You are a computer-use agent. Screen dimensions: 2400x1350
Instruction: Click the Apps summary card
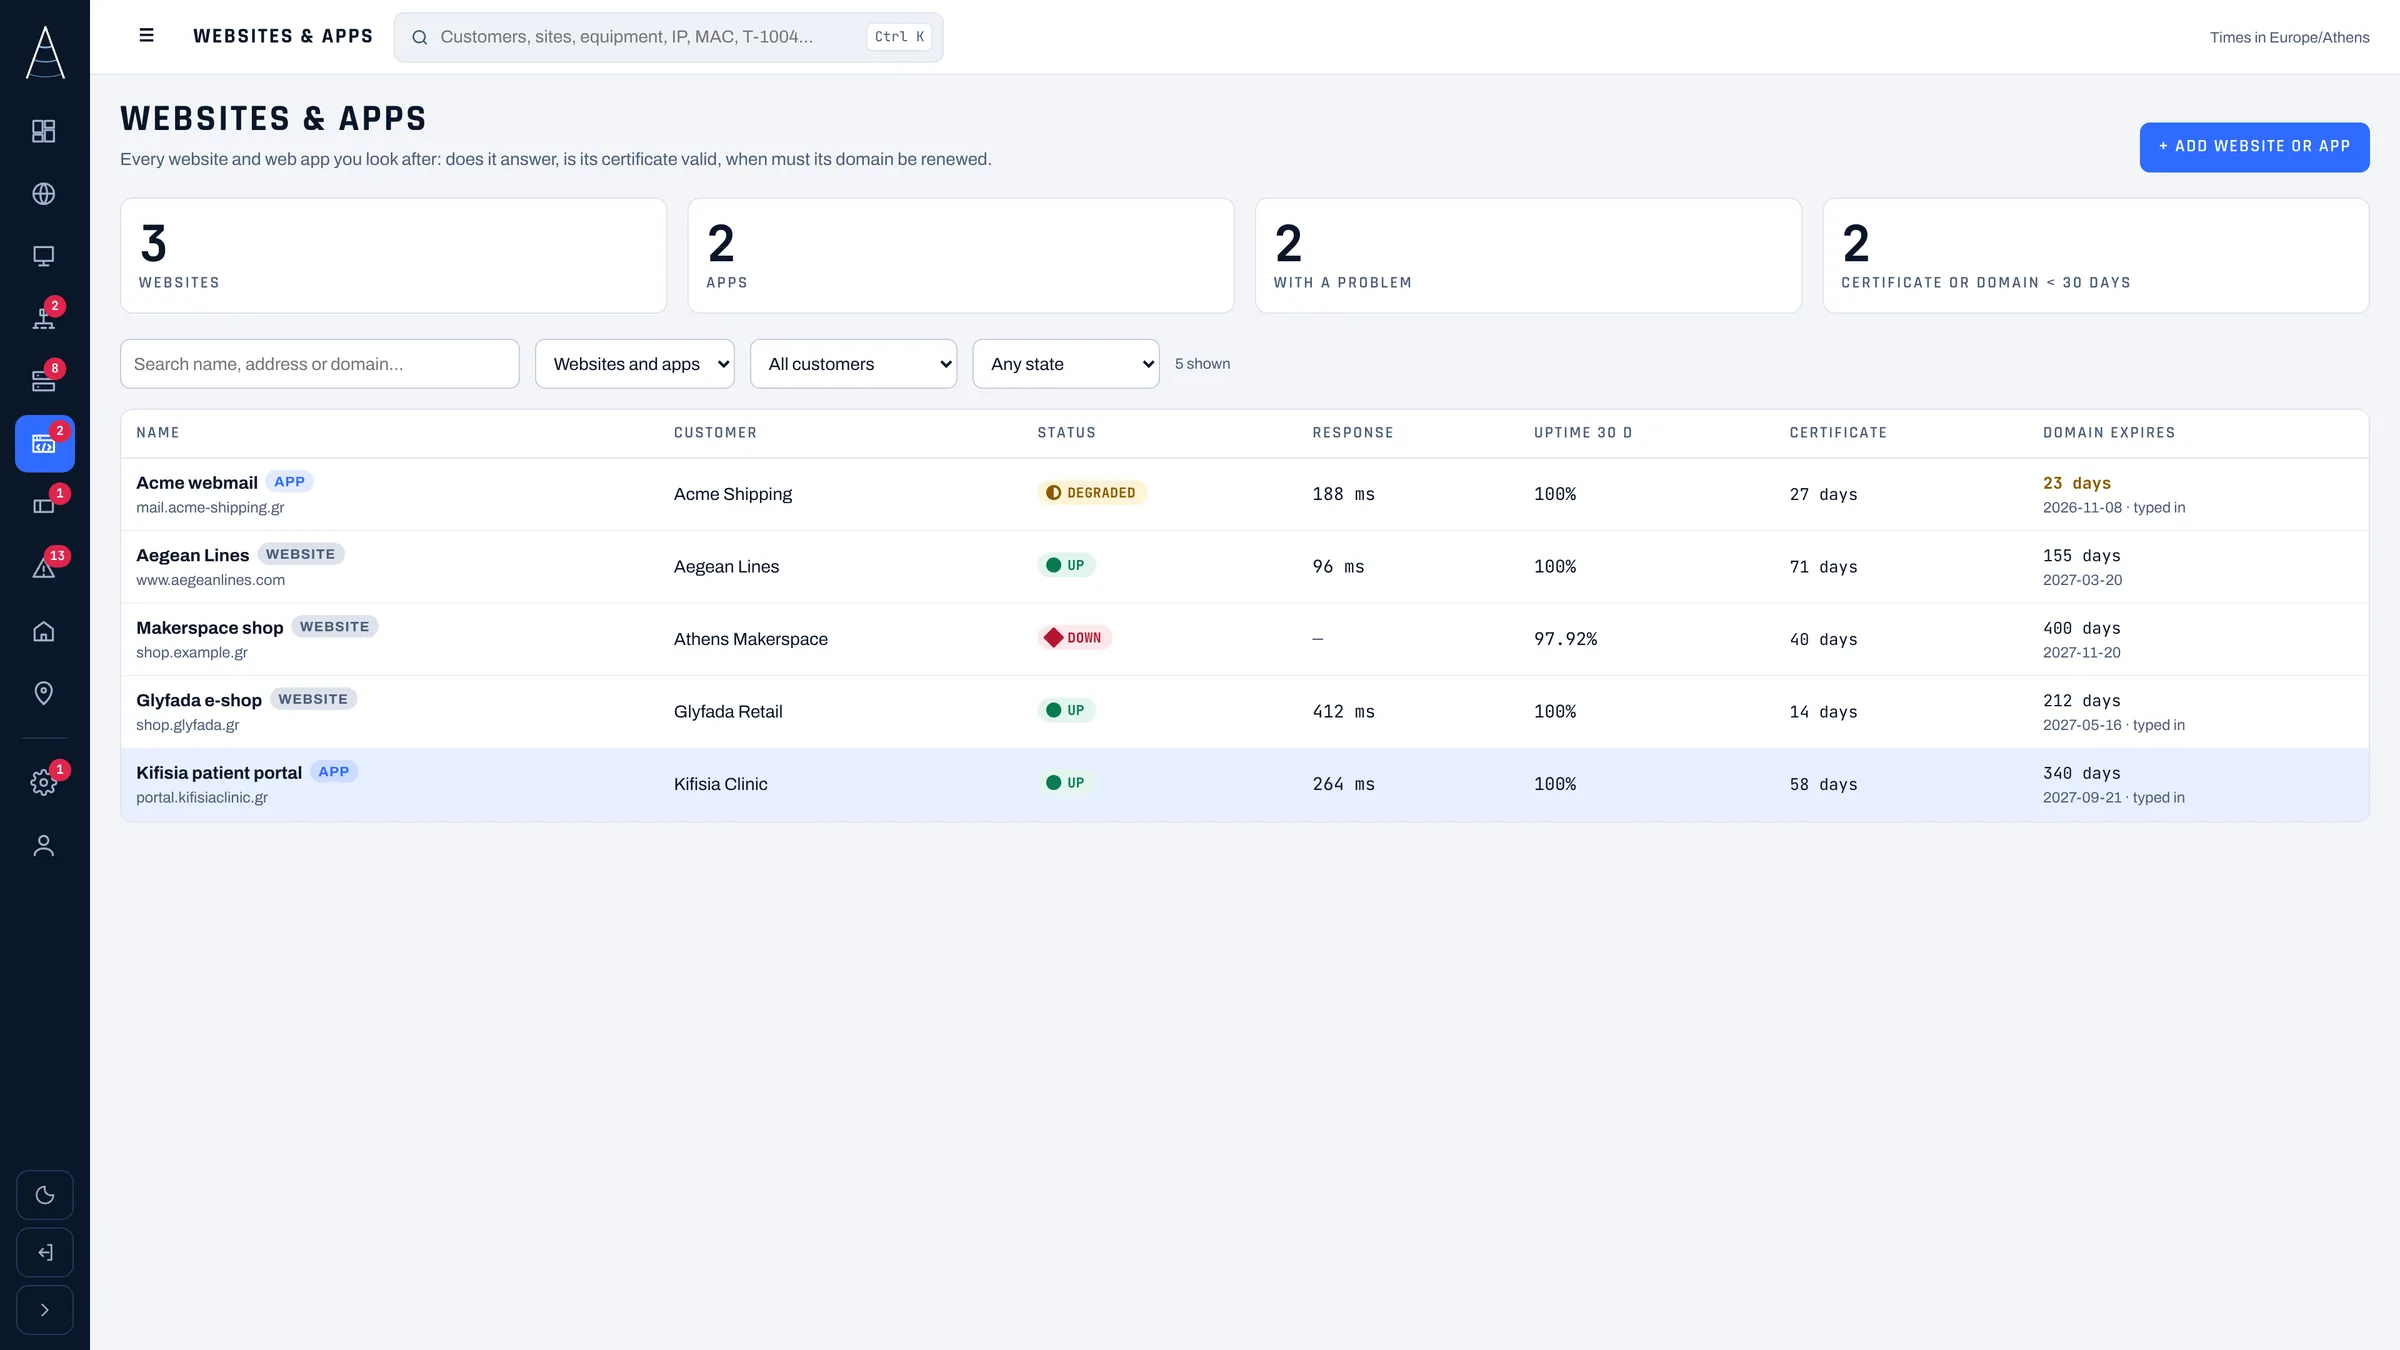(x=960, y=256)
